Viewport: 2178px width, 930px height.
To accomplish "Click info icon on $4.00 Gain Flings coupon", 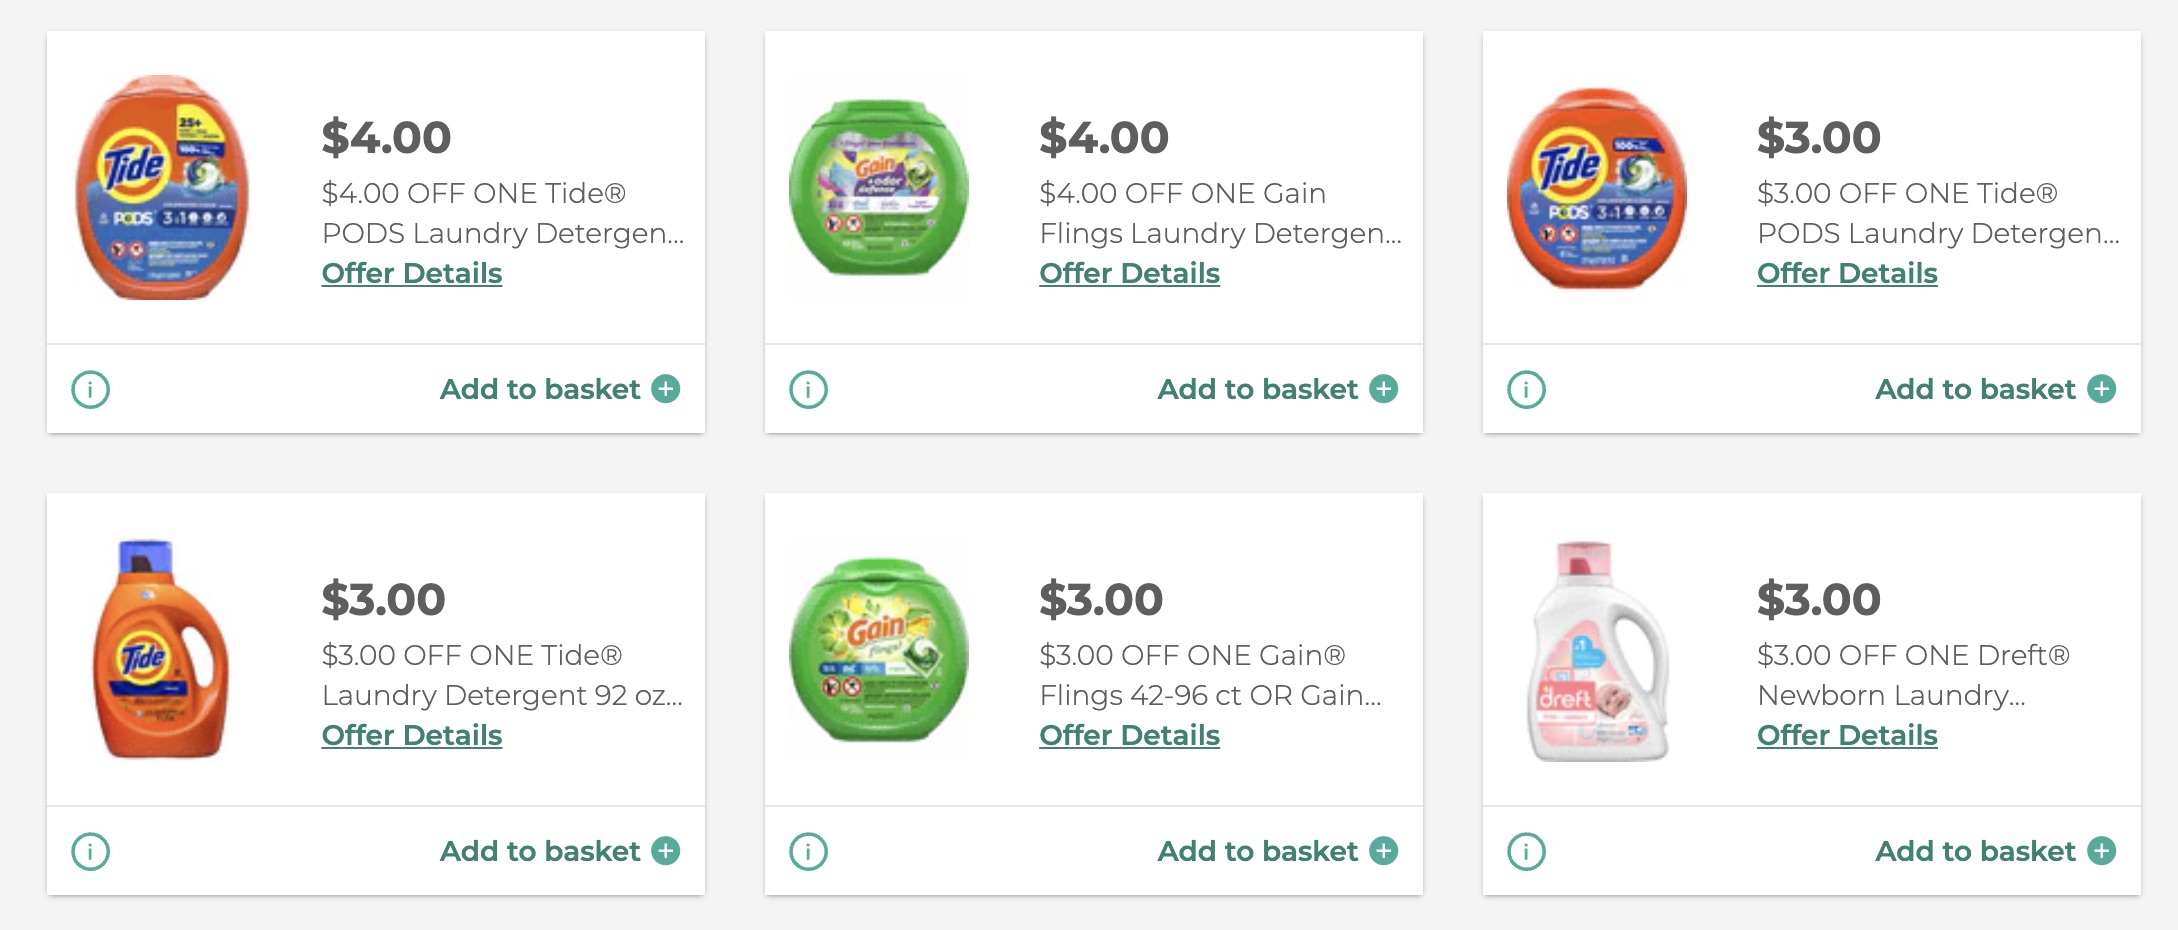I will 808,389.
